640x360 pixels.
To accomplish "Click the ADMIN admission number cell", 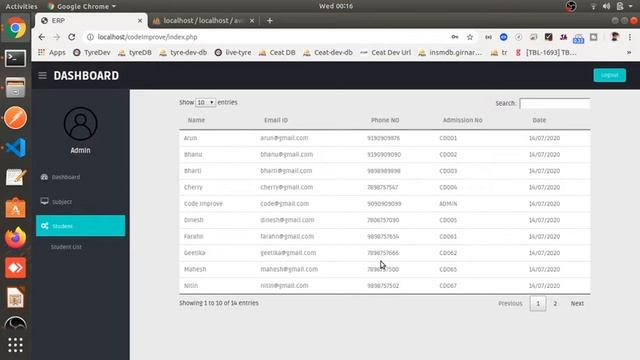I will coord(448,204).
